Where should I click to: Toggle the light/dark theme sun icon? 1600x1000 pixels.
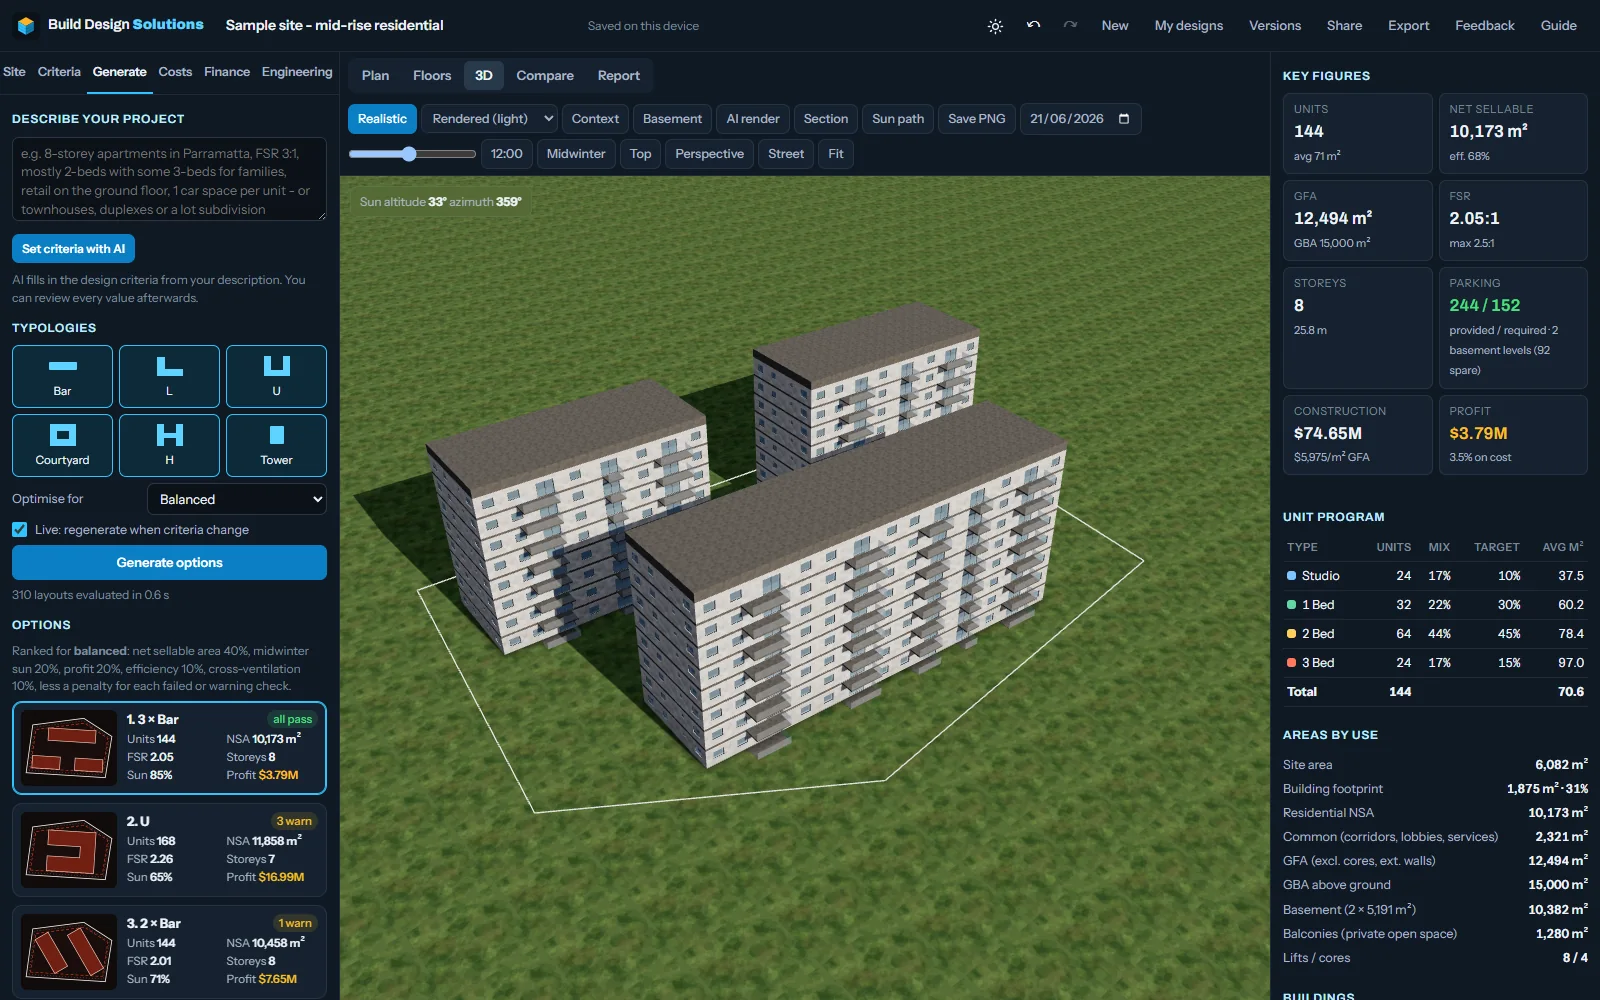point(995,26)
